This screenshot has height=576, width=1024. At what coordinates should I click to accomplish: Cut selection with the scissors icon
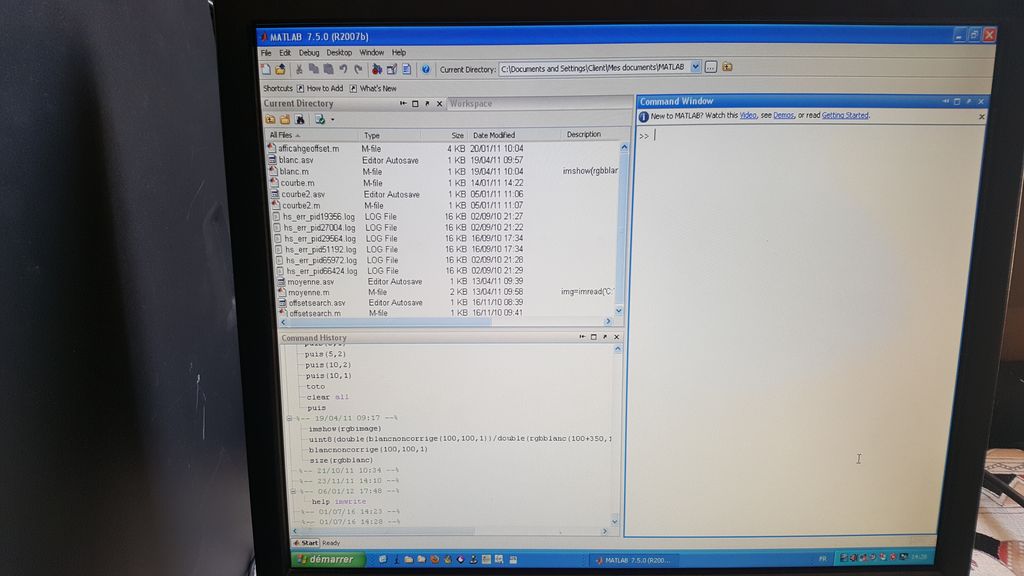pyautogui.click(x=299, y=69)
